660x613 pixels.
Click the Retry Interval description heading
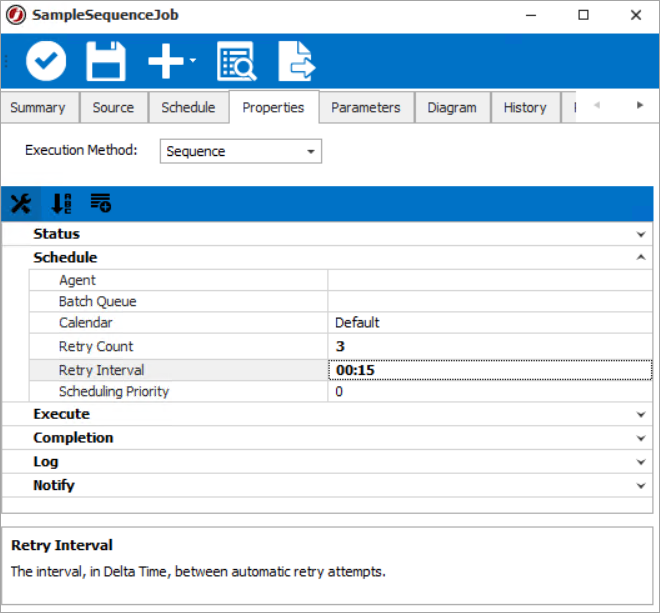pyautogui.click(x=62, y=545)
